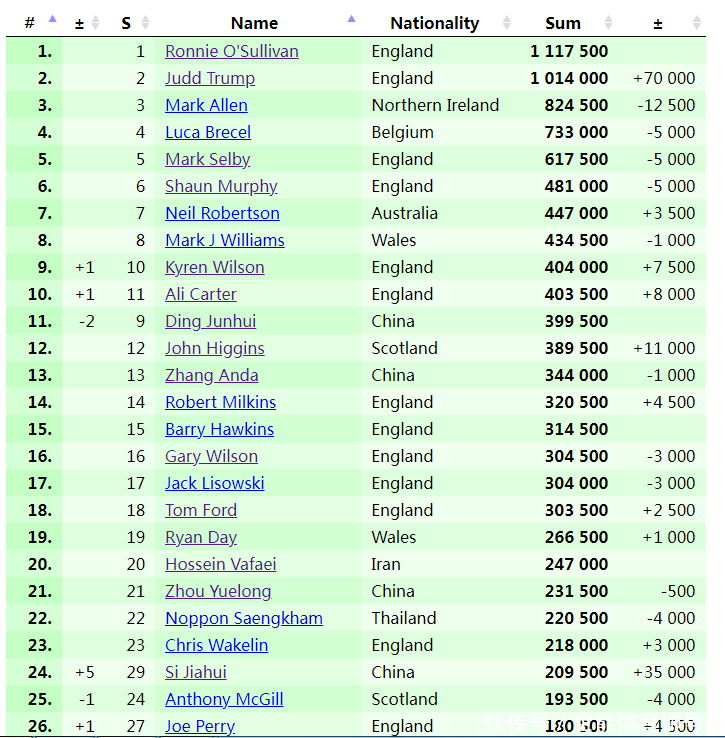Viewport: 725px width, 738px height.
Task: Sort by the # ranking column arrow
Action: click(52, 19)
